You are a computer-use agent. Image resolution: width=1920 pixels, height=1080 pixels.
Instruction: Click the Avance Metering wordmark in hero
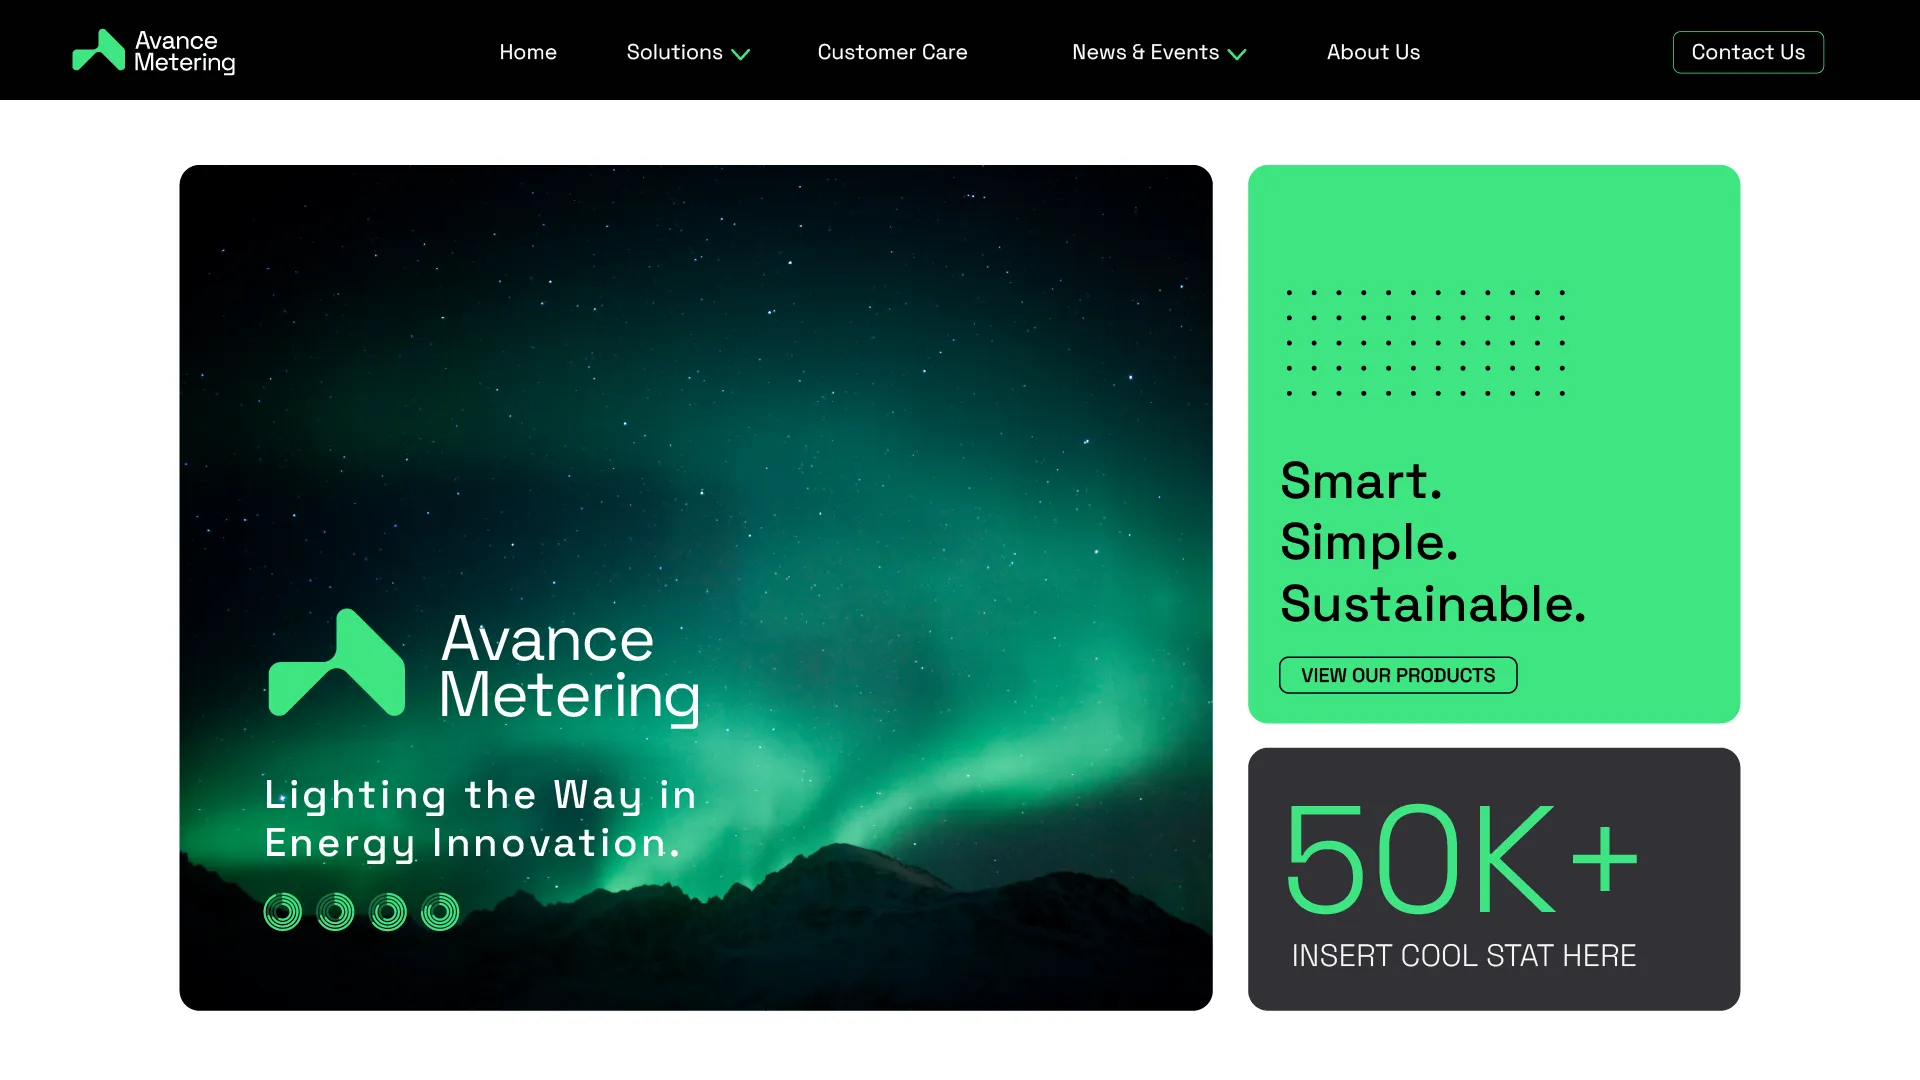570,666
